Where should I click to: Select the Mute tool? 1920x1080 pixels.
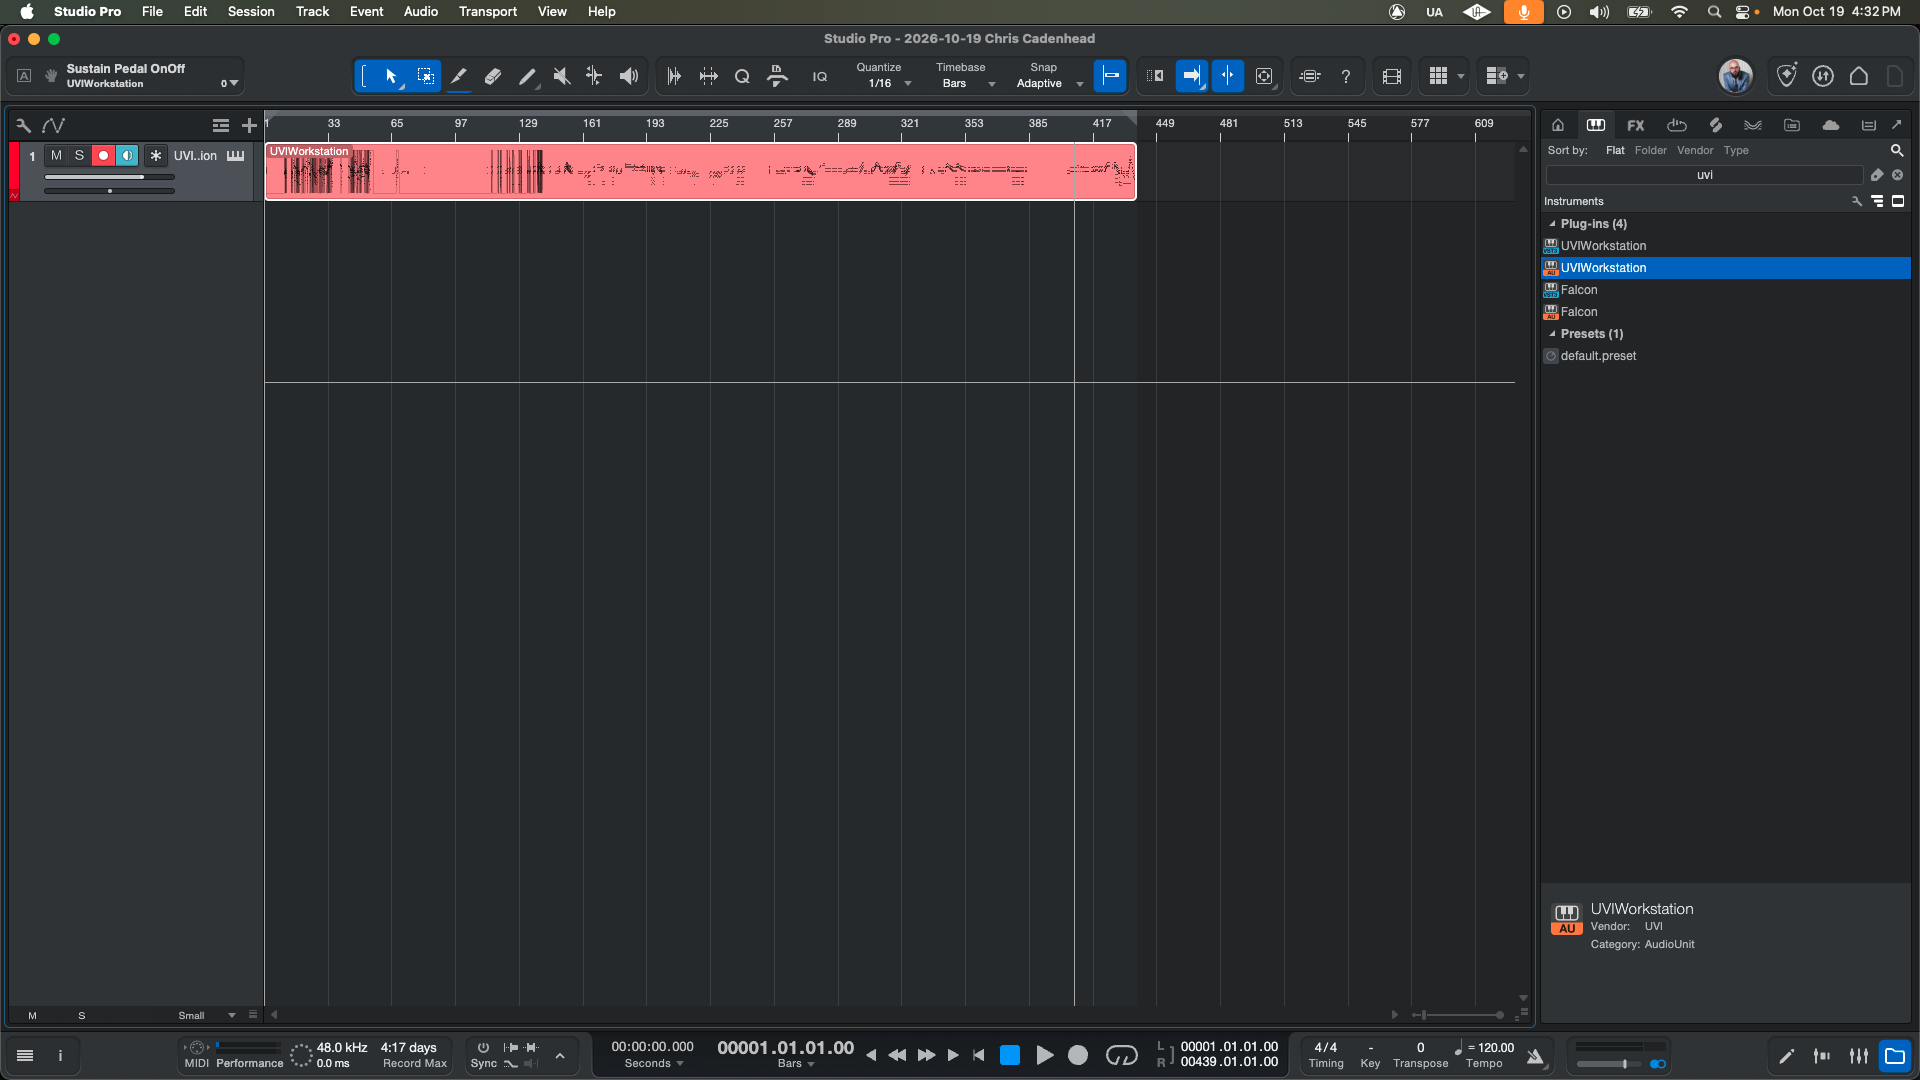561,76
